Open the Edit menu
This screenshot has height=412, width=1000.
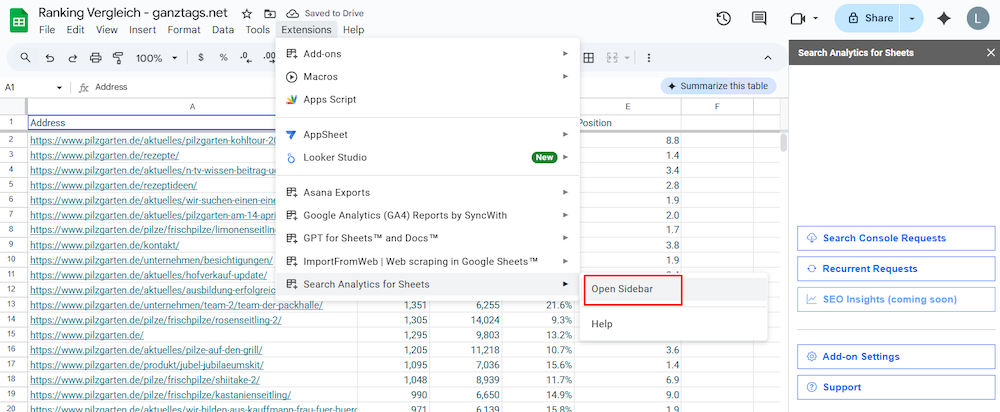(75, 29)
